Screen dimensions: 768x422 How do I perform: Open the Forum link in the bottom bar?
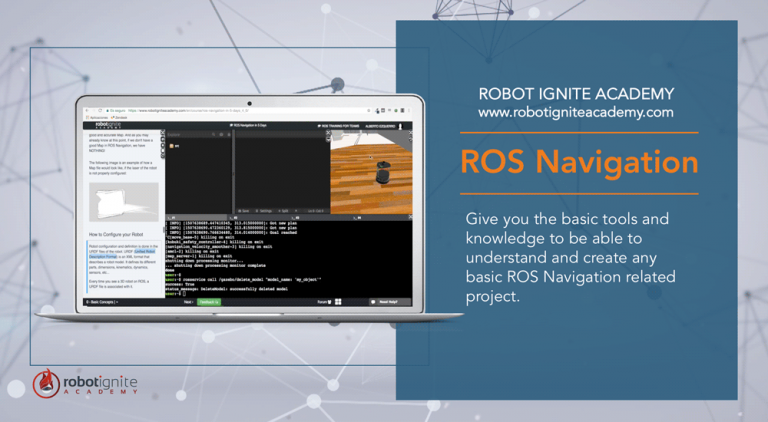(x=324, y=302)
